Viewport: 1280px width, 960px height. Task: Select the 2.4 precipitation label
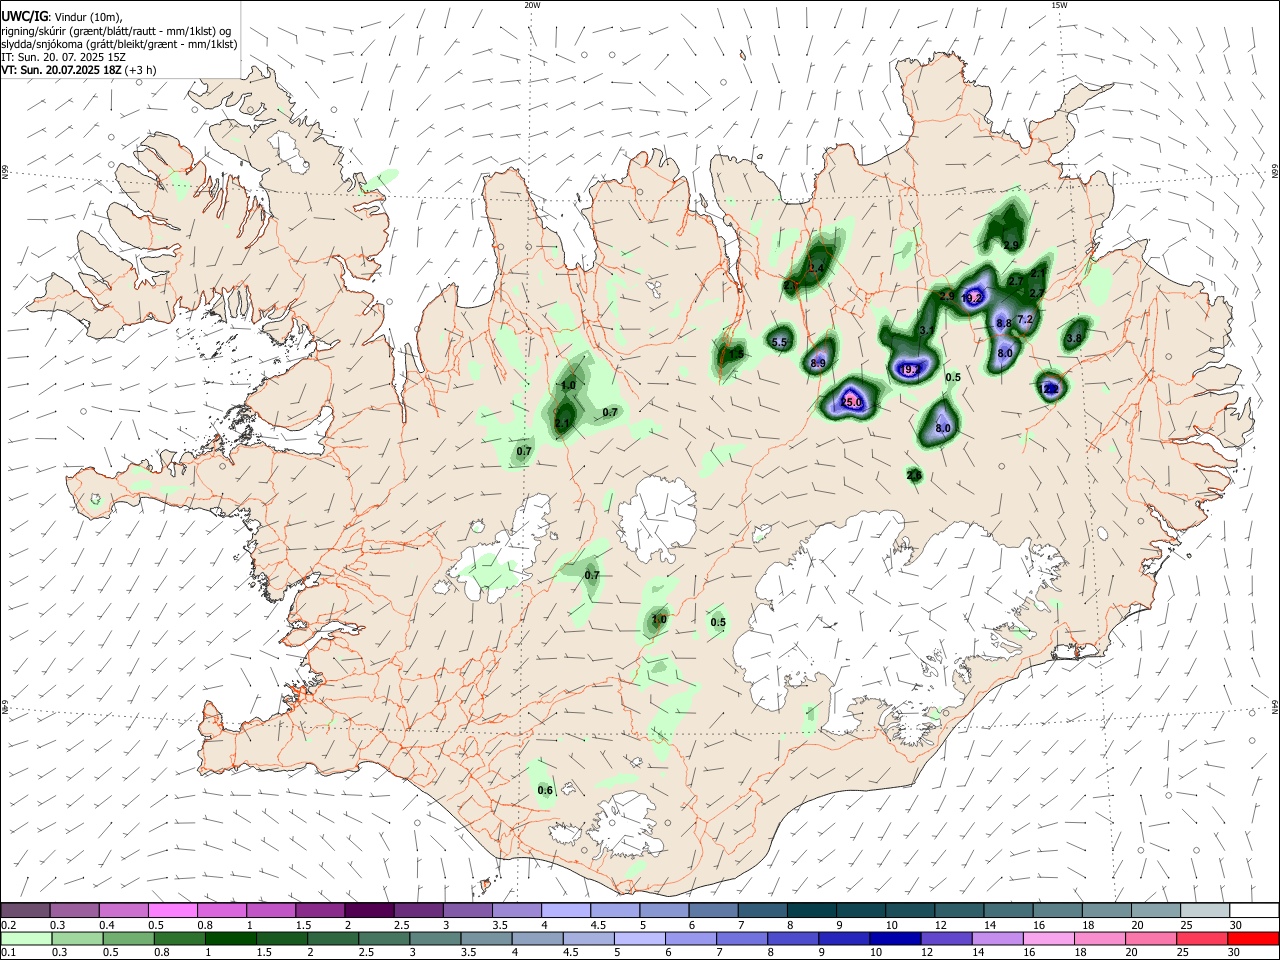point(816,268)
